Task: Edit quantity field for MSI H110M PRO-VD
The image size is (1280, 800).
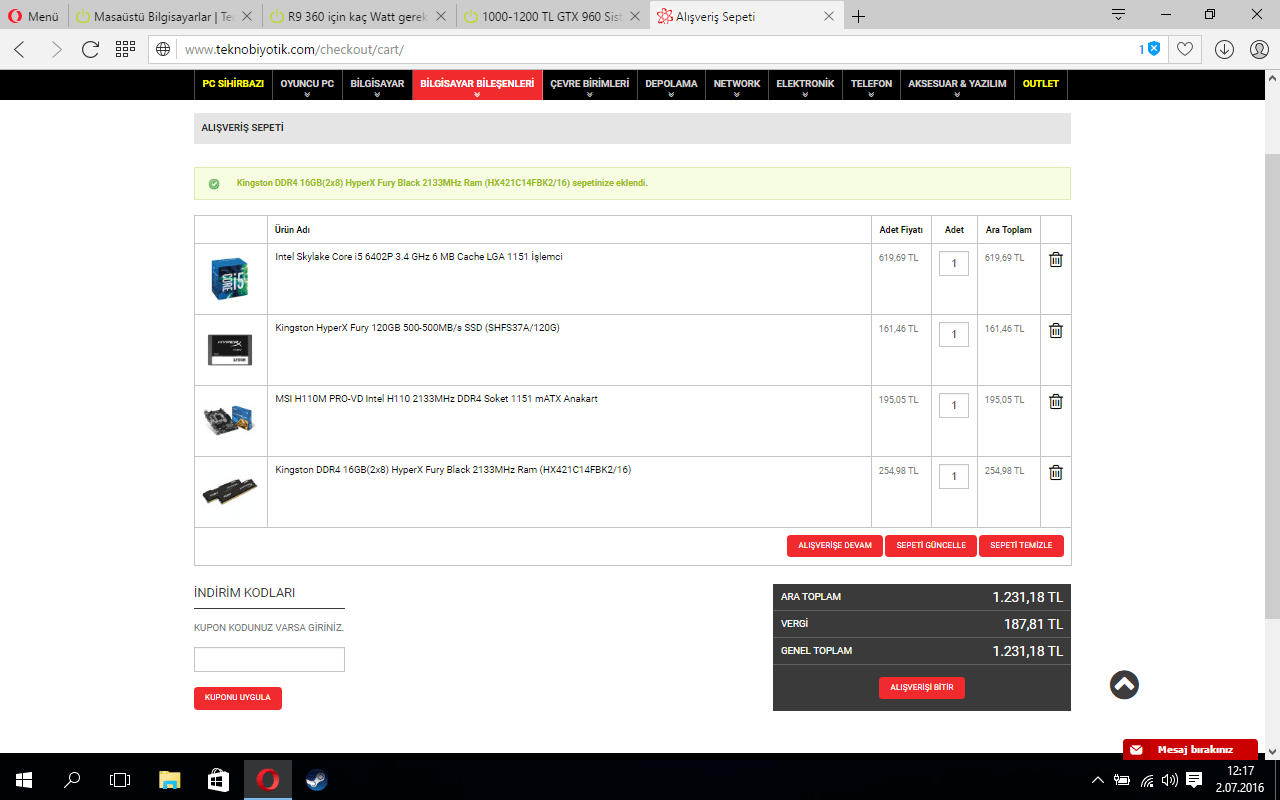Action: coord(954,405)
